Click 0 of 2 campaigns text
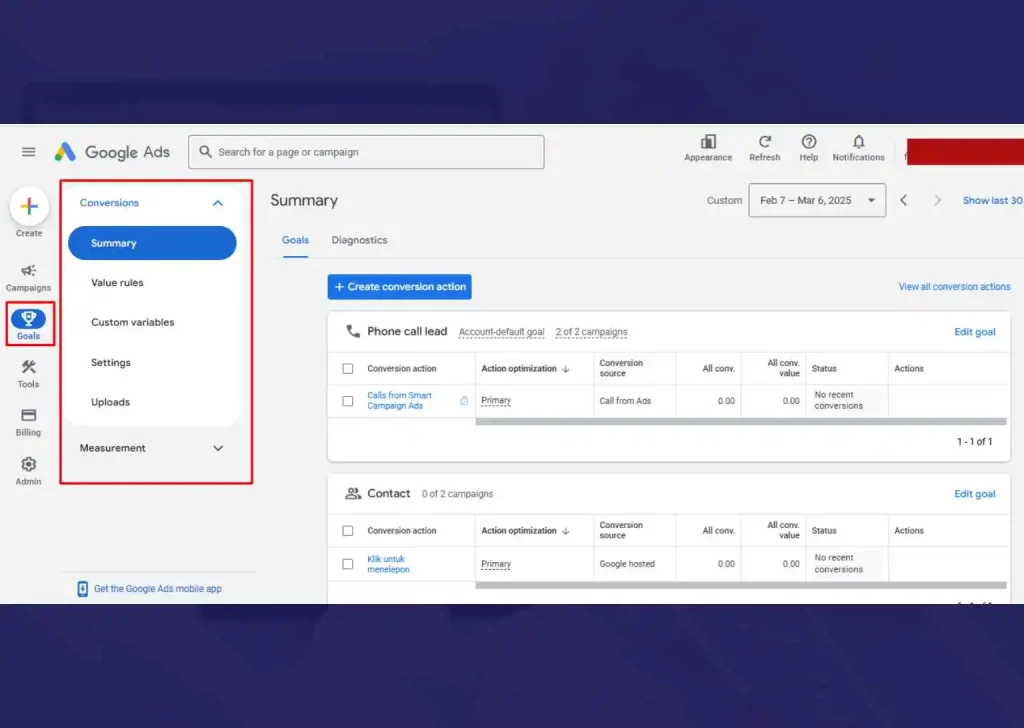The image size is (1024, 728). 457,494
